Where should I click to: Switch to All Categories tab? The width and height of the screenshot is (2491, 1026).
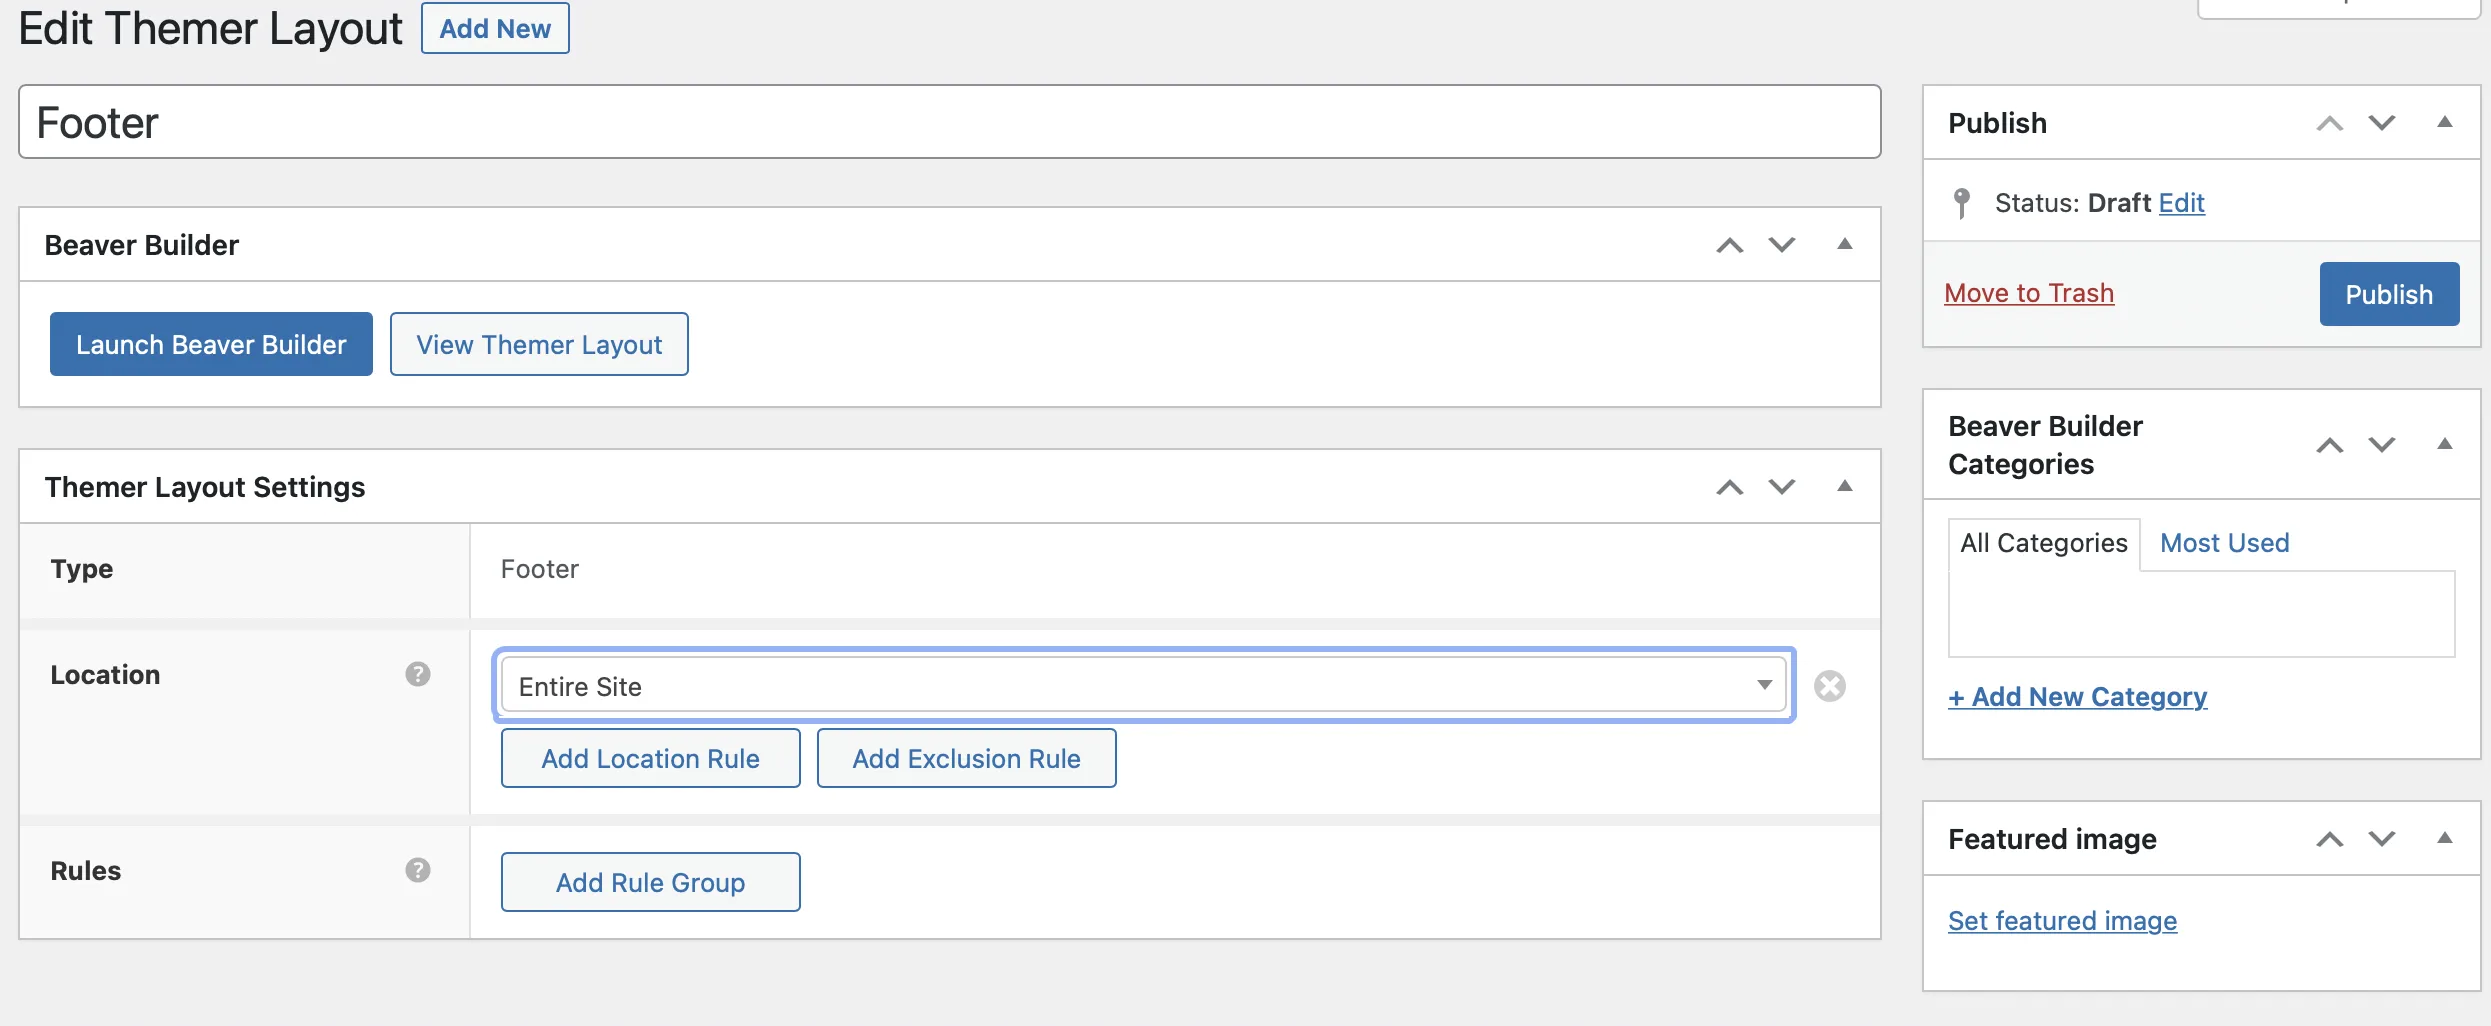(x=2044, y=543)
